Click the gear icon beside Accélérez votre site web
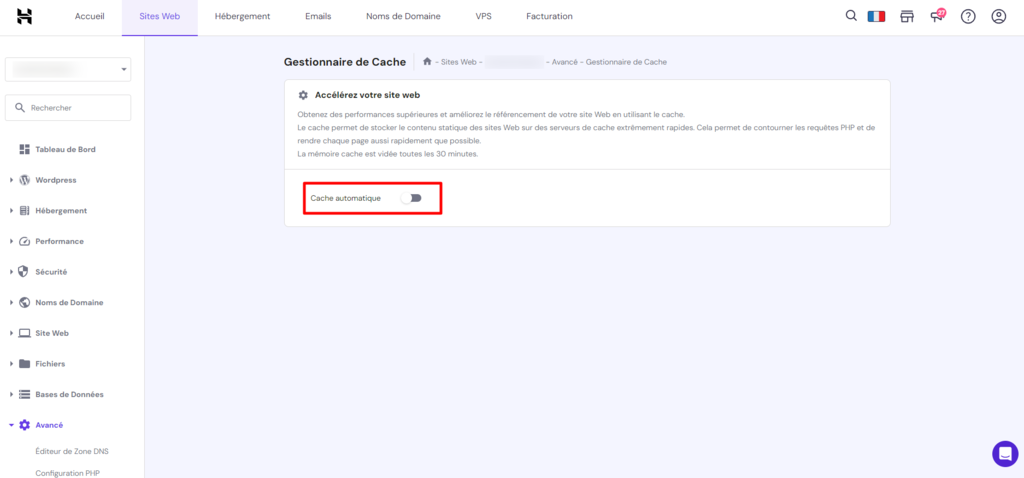The height and width of the screenshot is (478, 1024). pyautogui.click(x=303, y=95)
